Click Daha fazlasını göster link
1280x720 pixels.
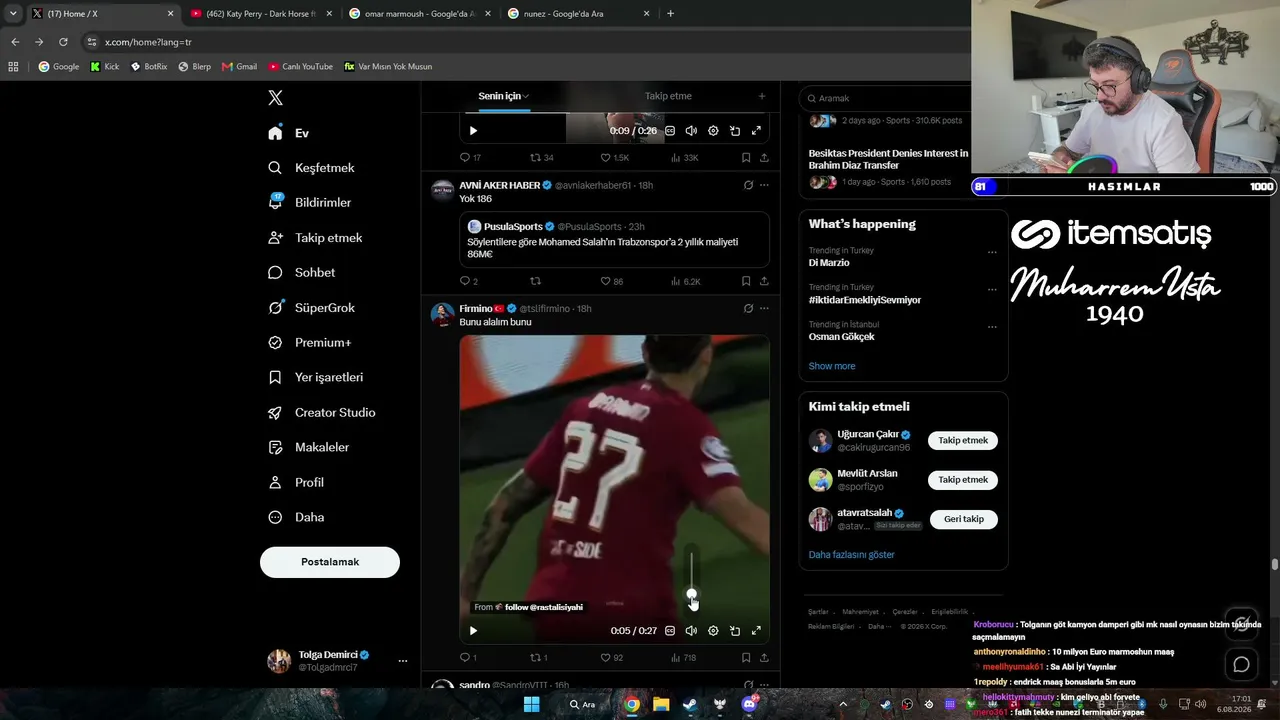(852, 555)
